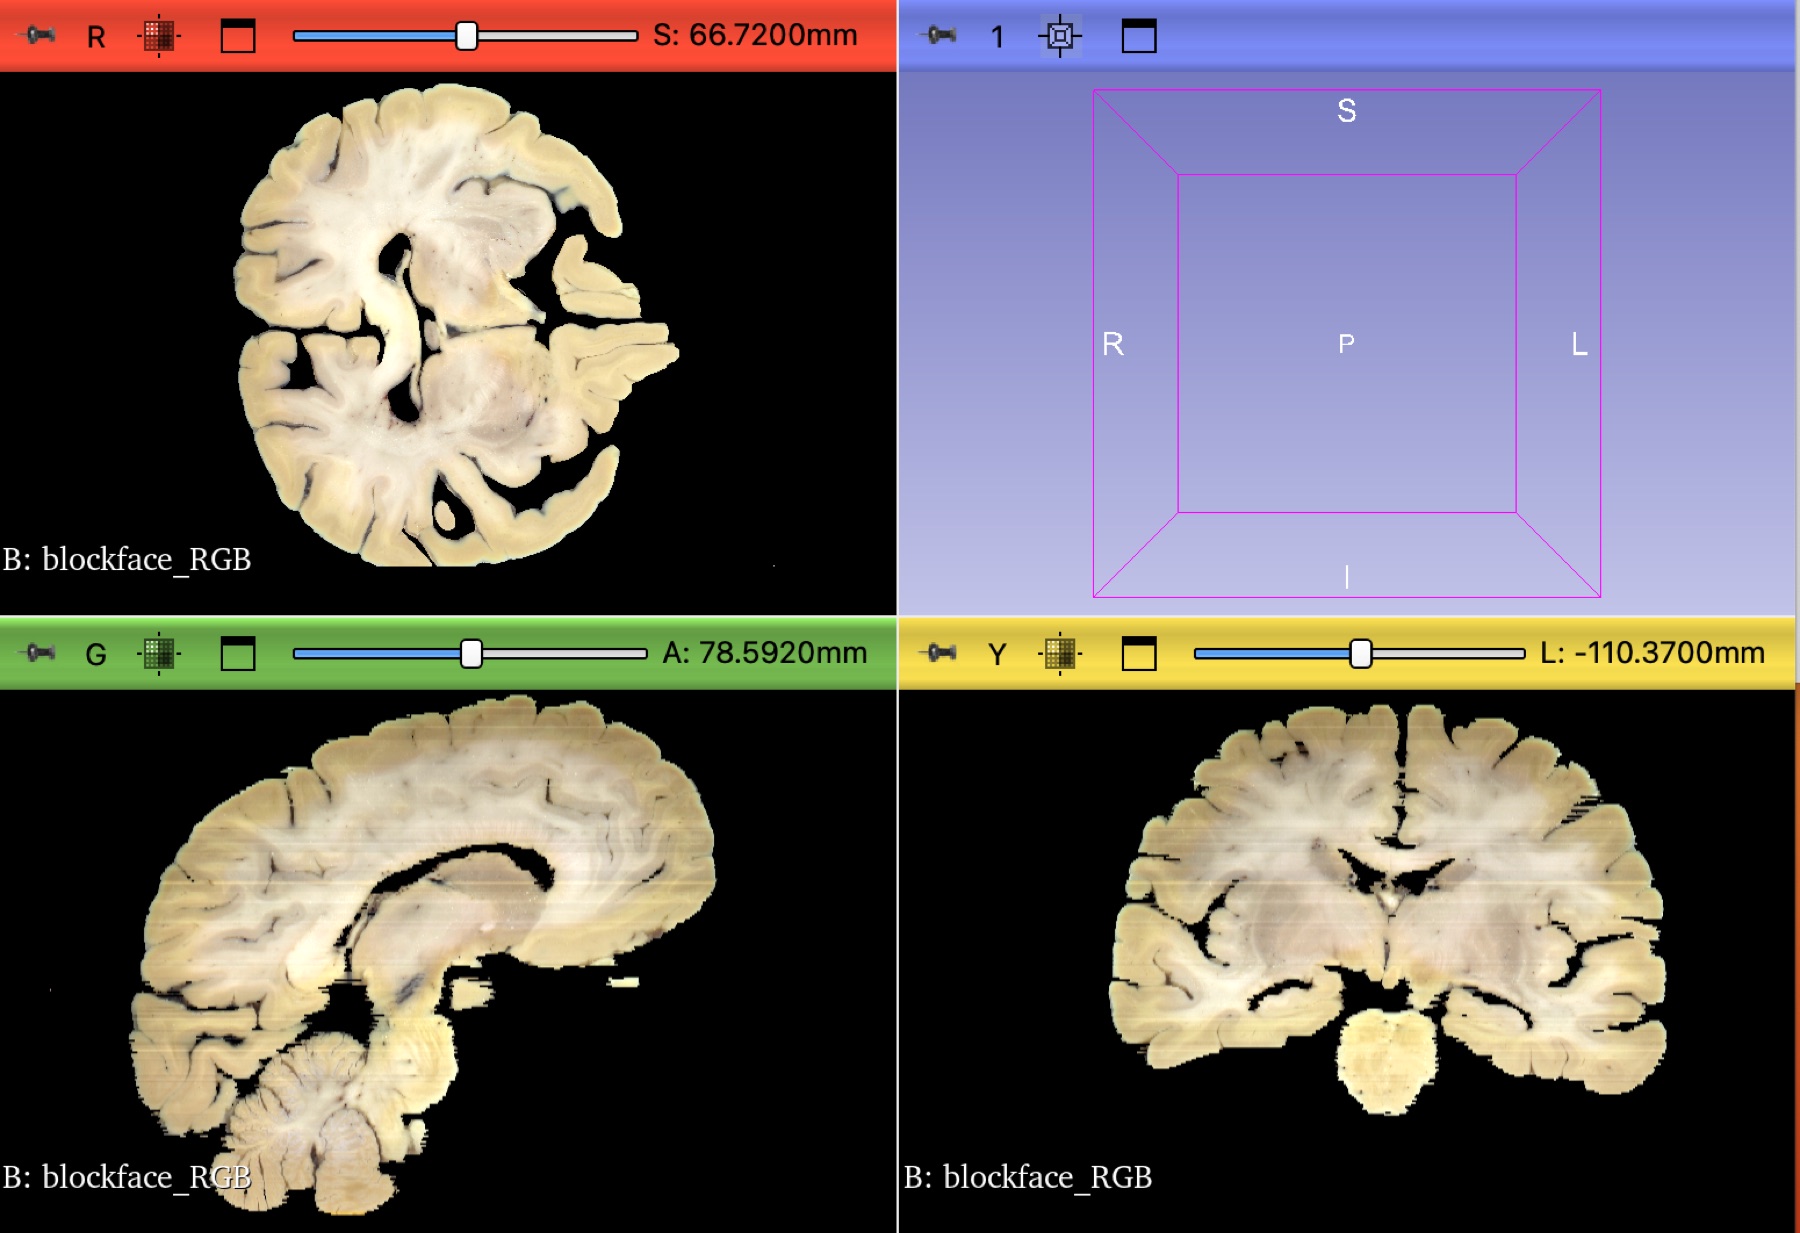
Task: Click the G view label in the green bar
Action: (96, 654)
